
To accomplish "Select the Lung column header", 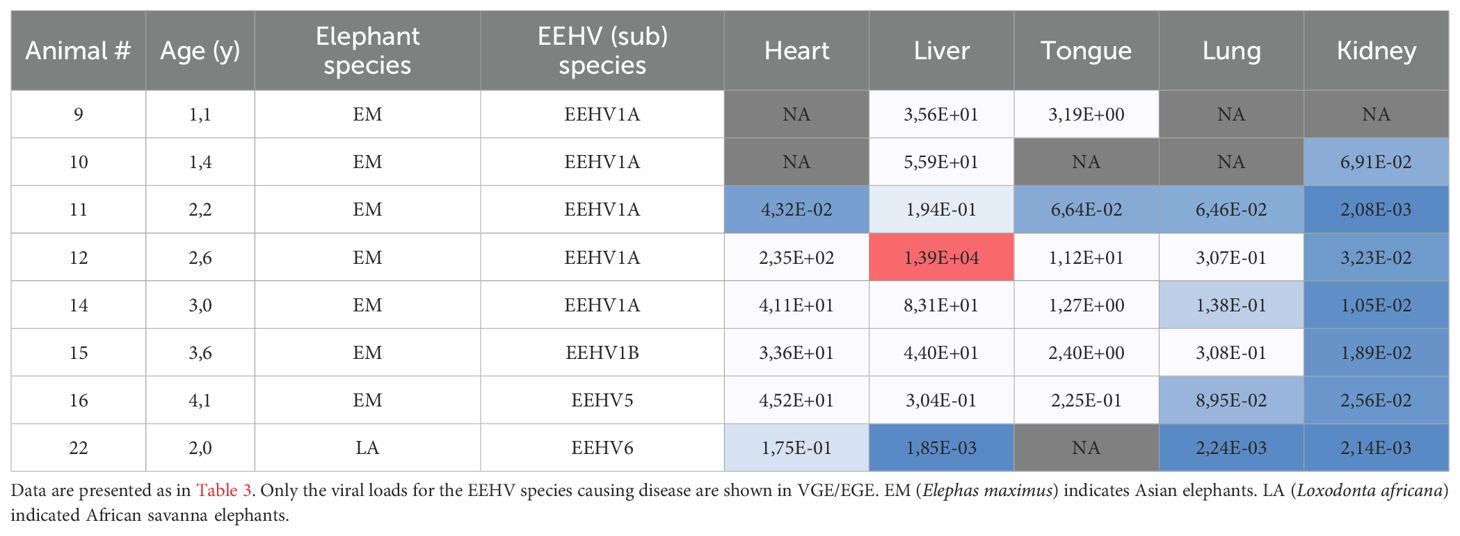I will (1231, 51).
